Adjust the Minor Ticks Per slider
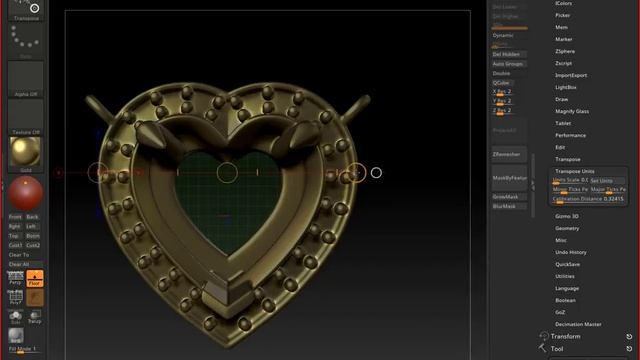The width and height of the screenshot is (640, 360). tap(570, 190)
